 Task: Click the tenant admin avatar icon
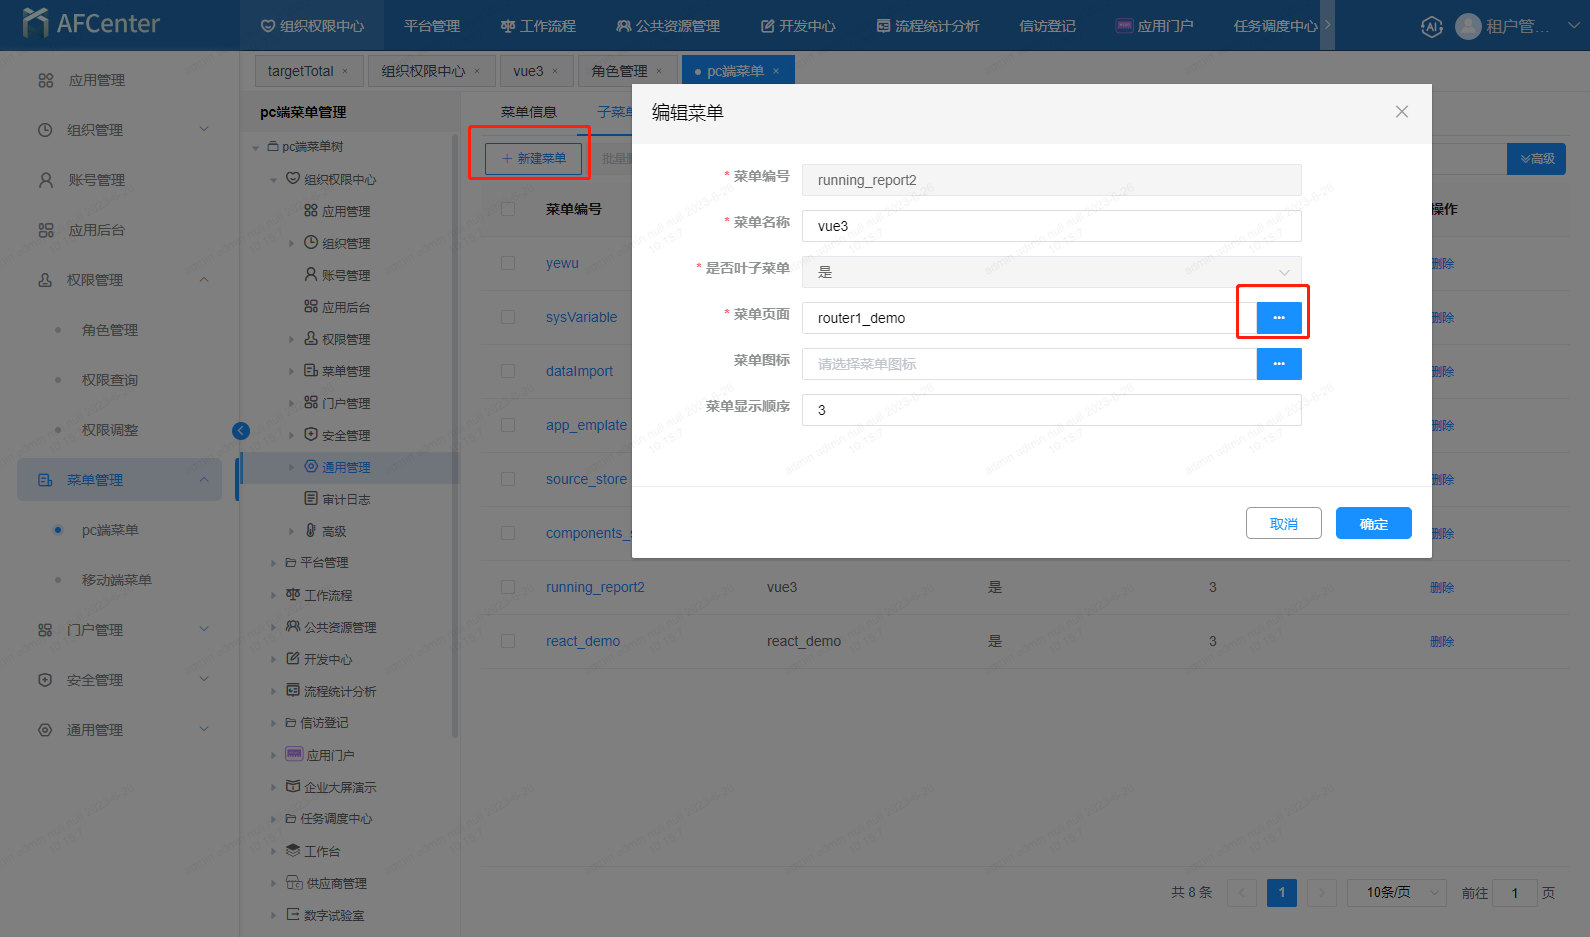1468,27
